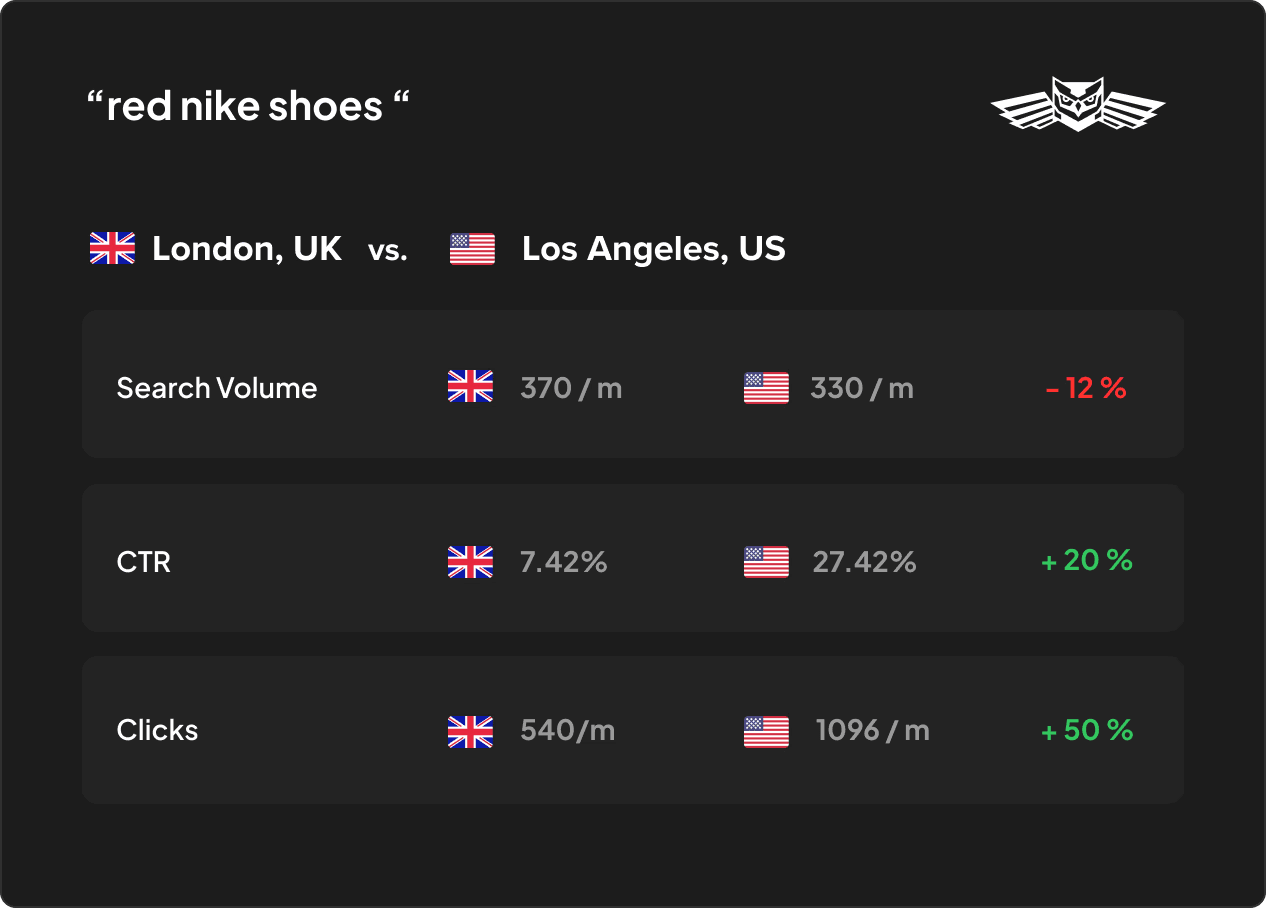The image size is (1266, 908).
Task: Click the US flag beside Los Angeles, US
Action: [472, 248]
